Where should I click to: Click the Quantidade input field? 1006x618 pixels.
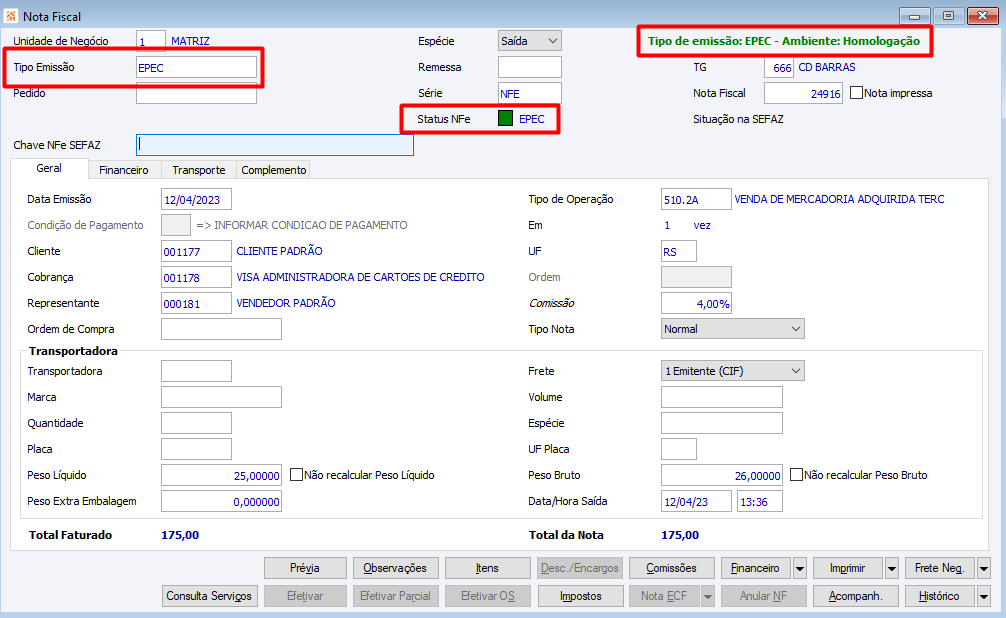pyautogui.click(x=196, y=423)
